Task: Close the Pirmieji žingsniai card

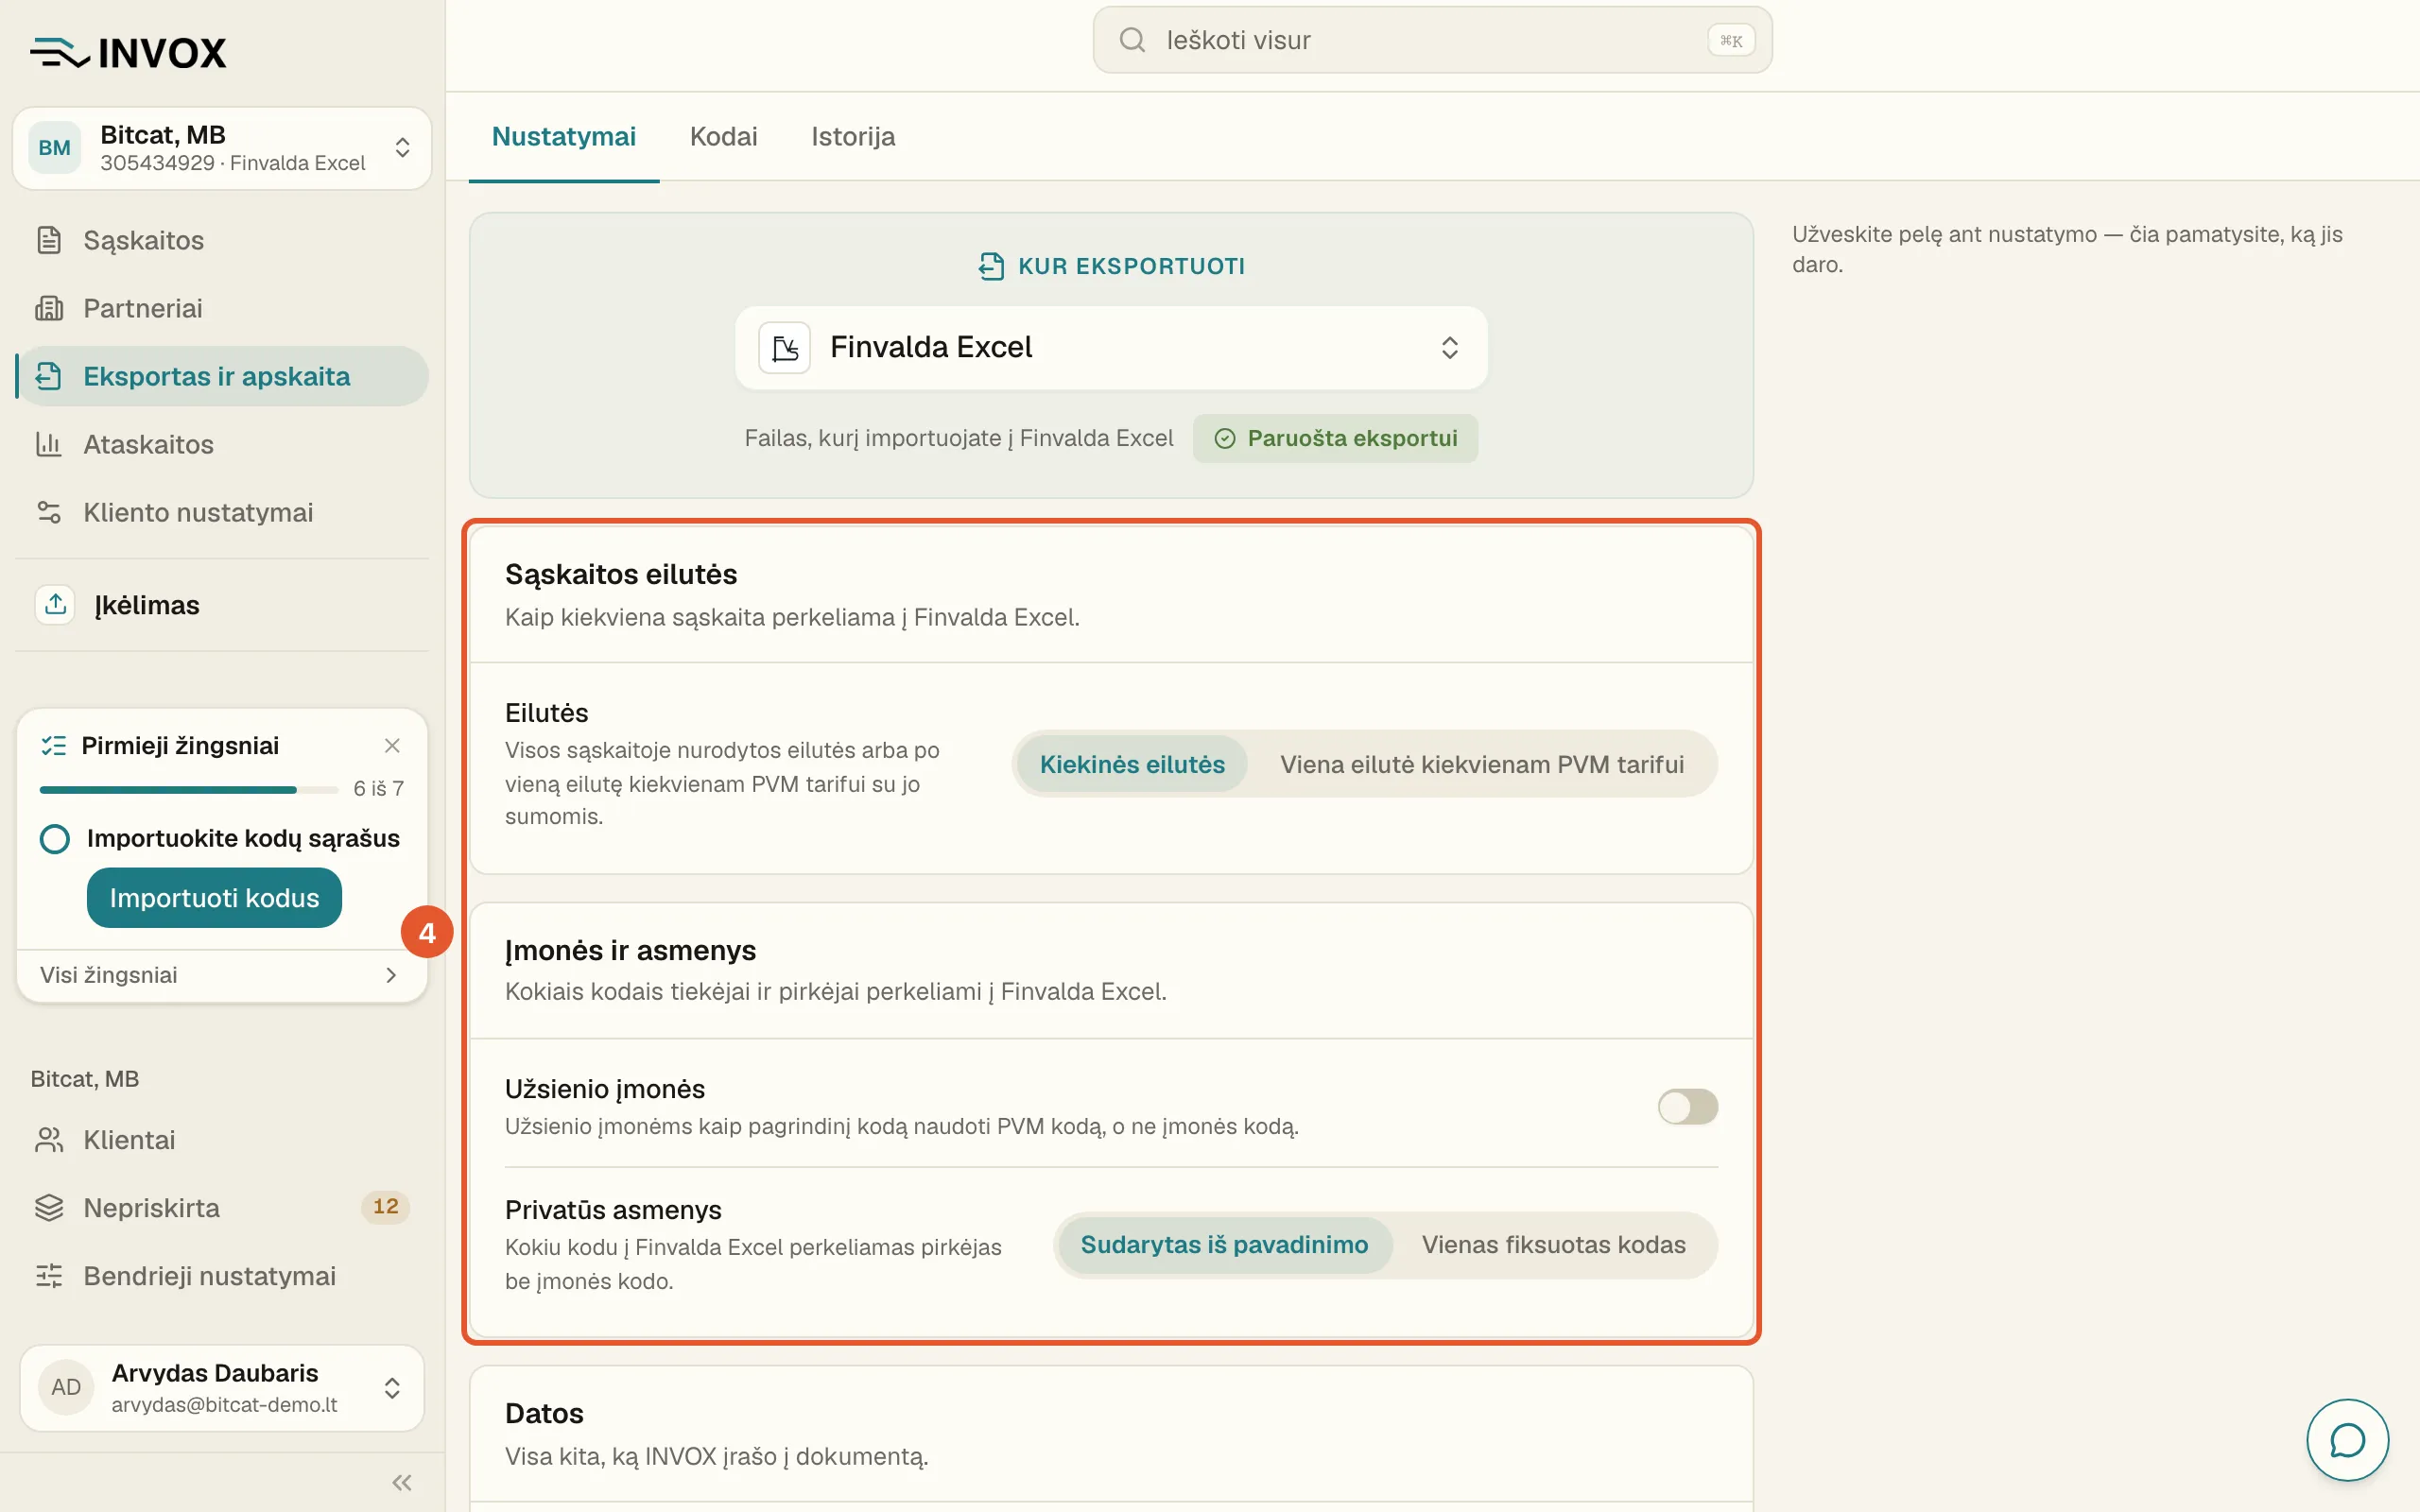Action: pos(392,745)
